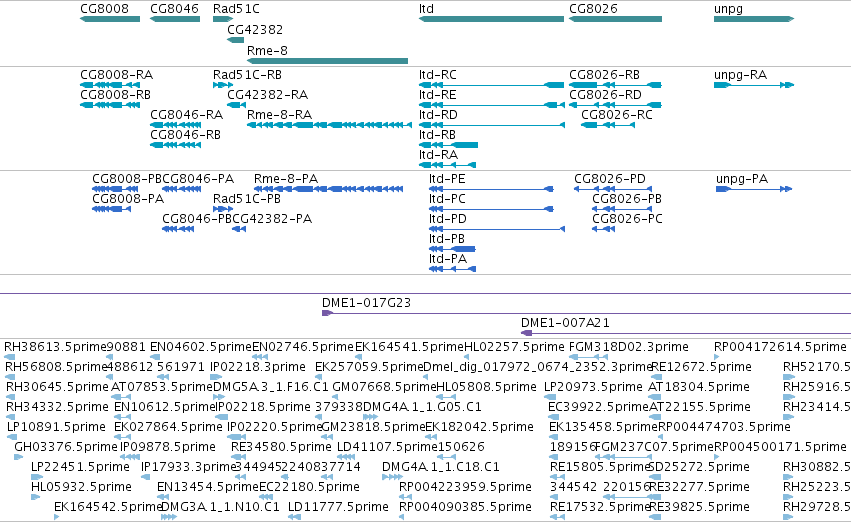Click the DME1-017G23 BAC clone
Viewport: 851px width, 522px height.
[x=586, y=313]
